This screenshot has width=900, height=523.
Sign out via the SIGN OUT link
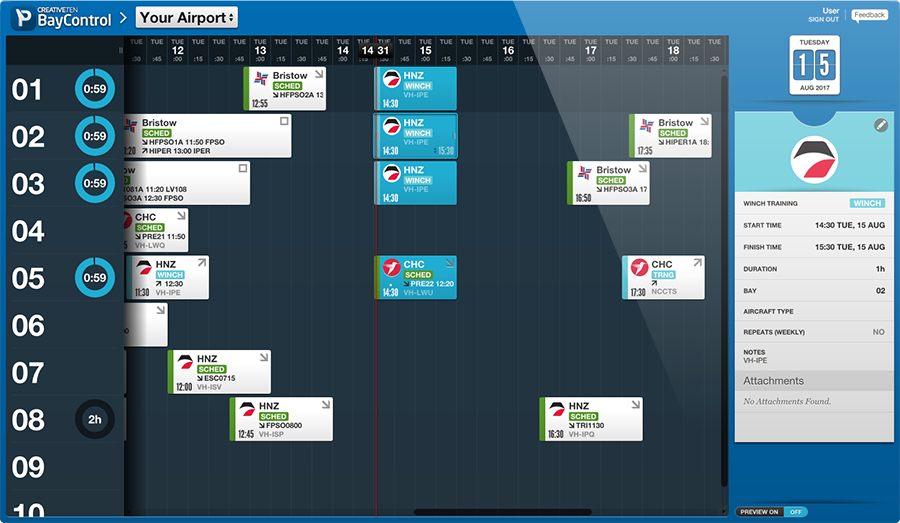pyautogui.click(x=823, y=20)
